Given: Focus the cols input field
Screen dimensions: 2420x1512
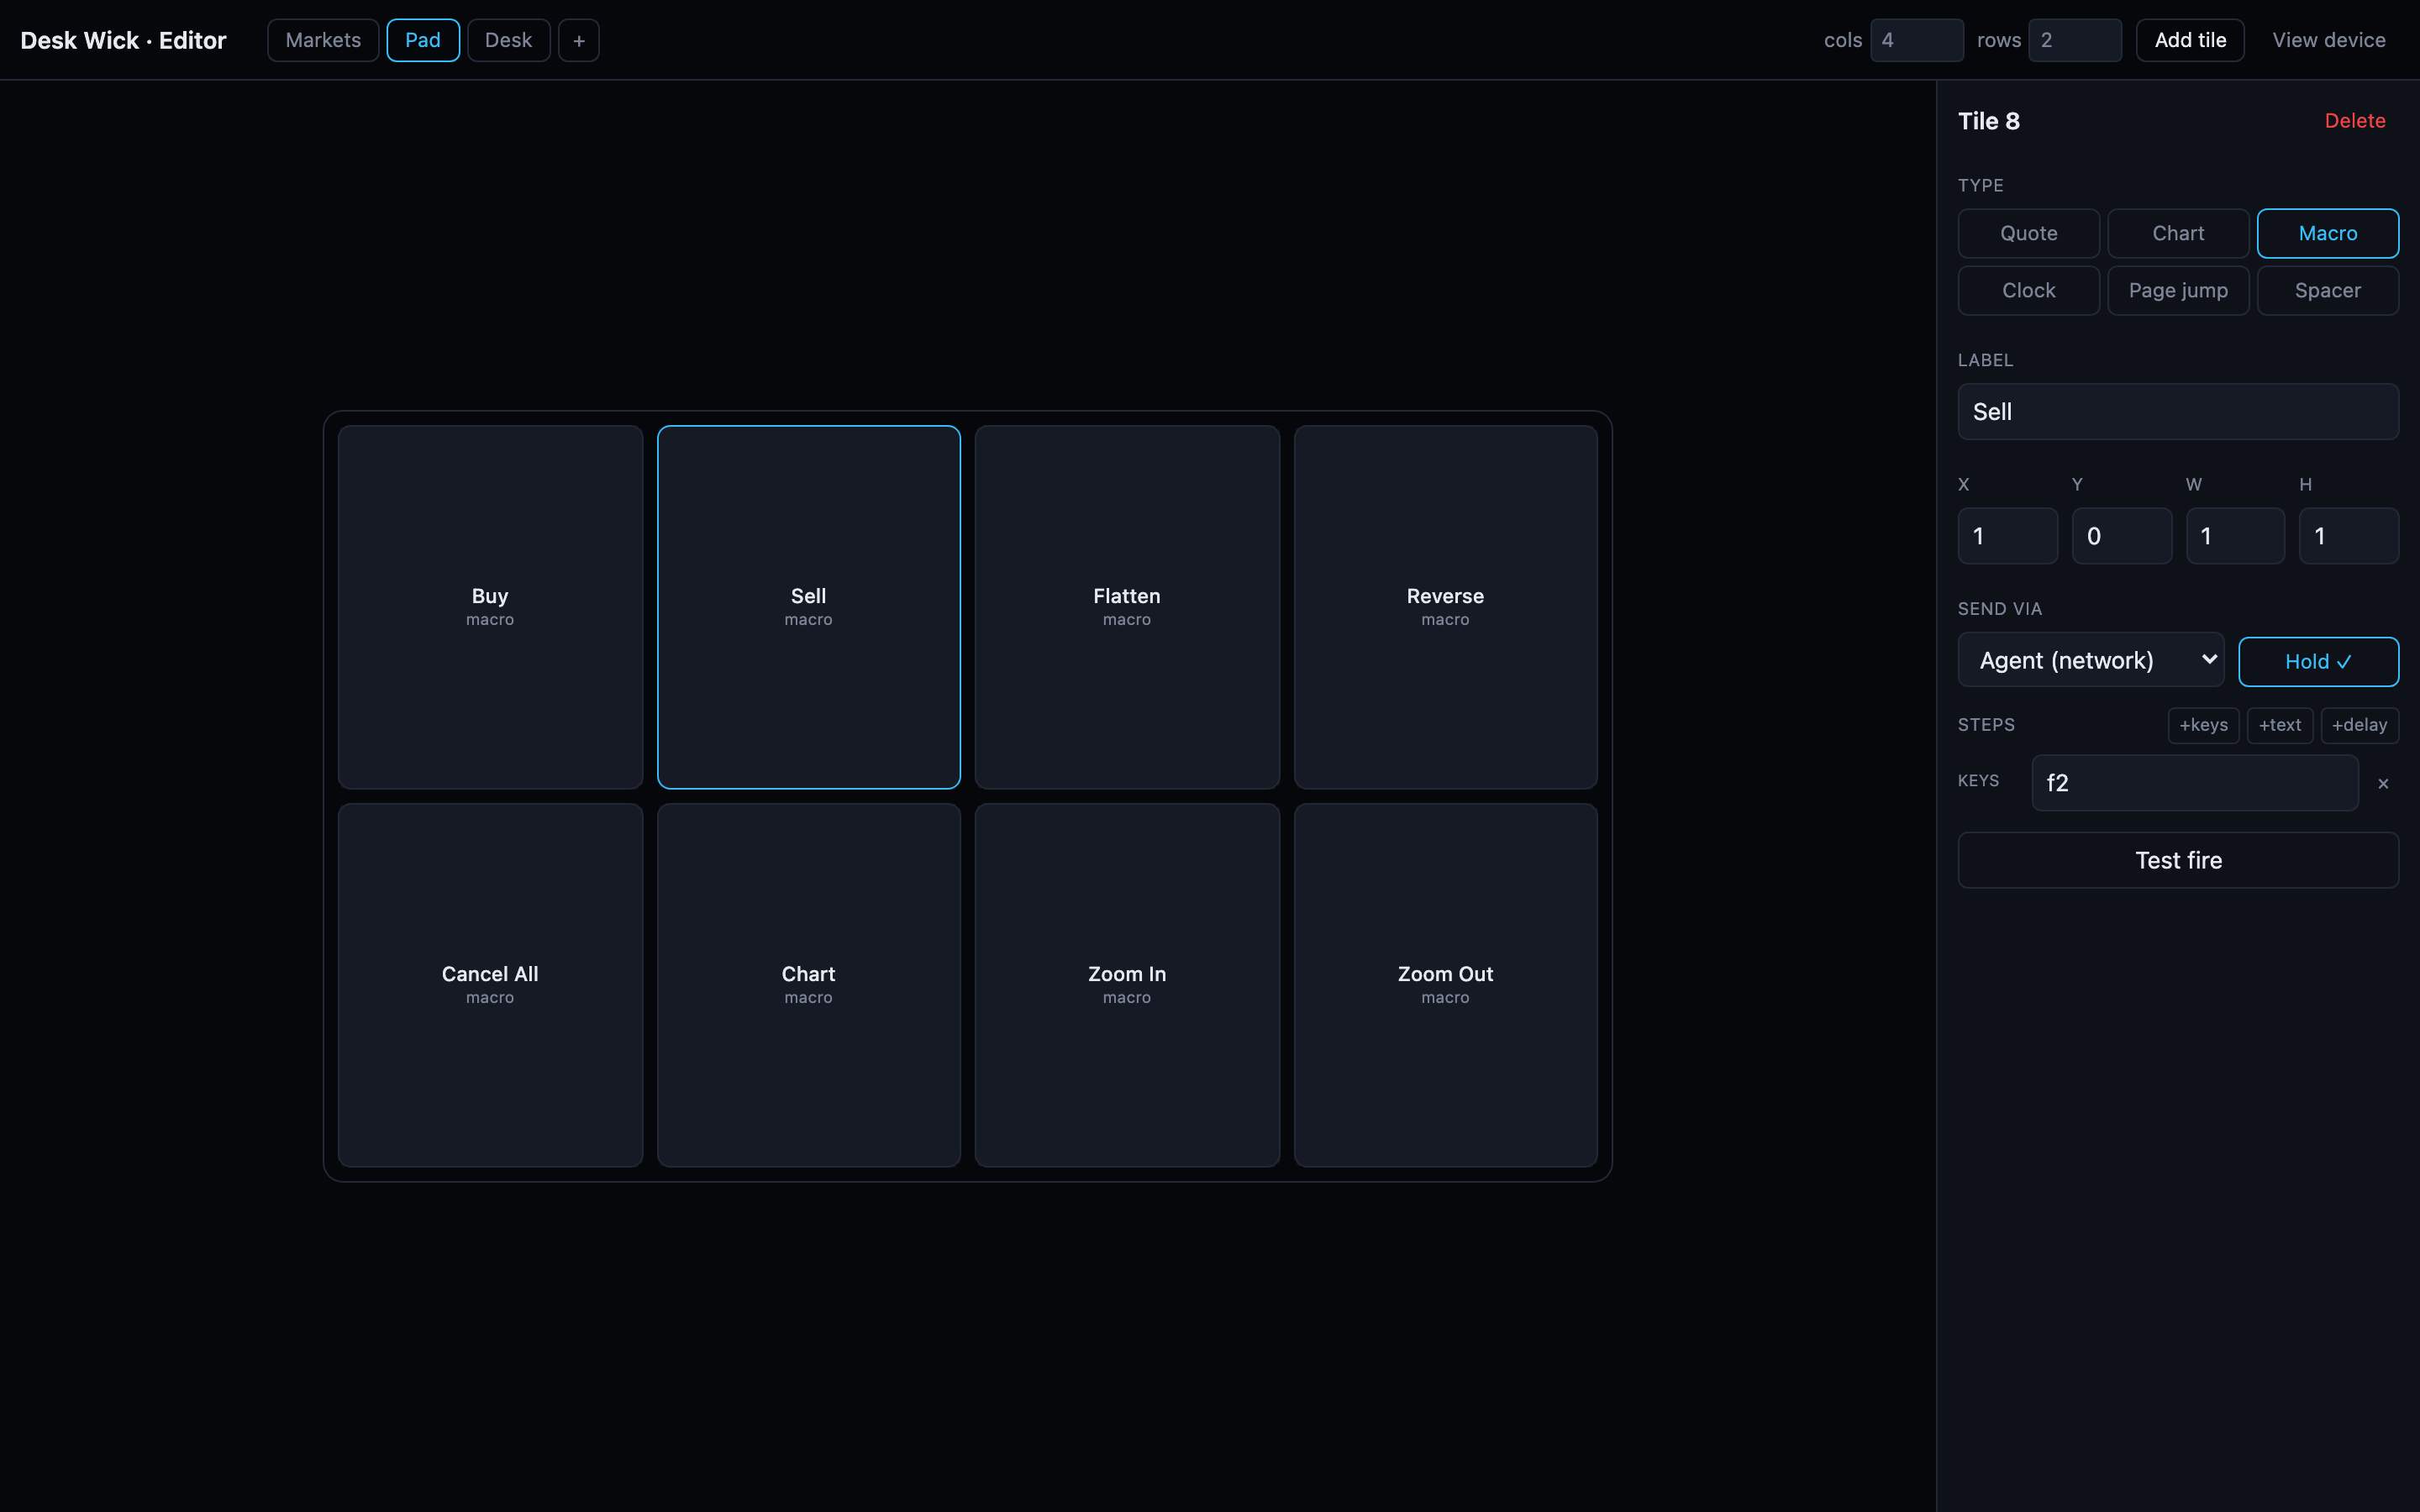Looking at the screenshot, I should [x=1916, y=40].
